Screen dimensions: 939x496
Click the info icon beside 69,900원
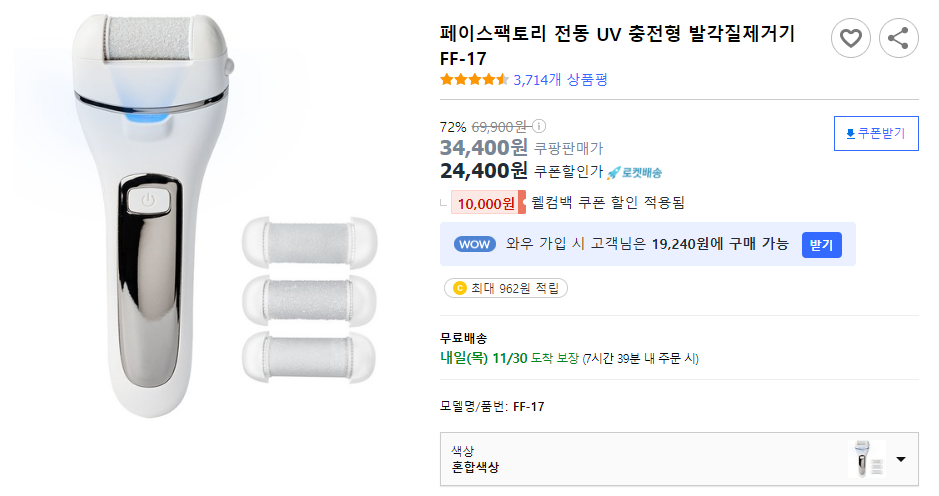(539, 127)
